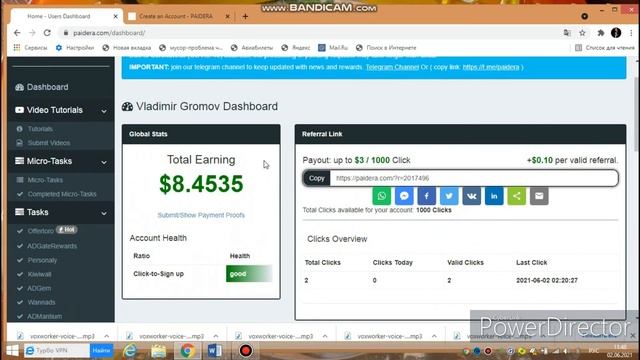Viewport: 640px width, 360px height.
Task: Open Kiwiwall task in sidebar
Action: click(x=39, y=274)
